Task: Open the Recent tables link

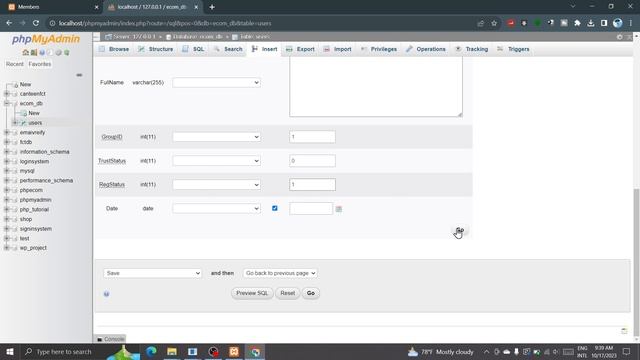Action: (15, 64)
